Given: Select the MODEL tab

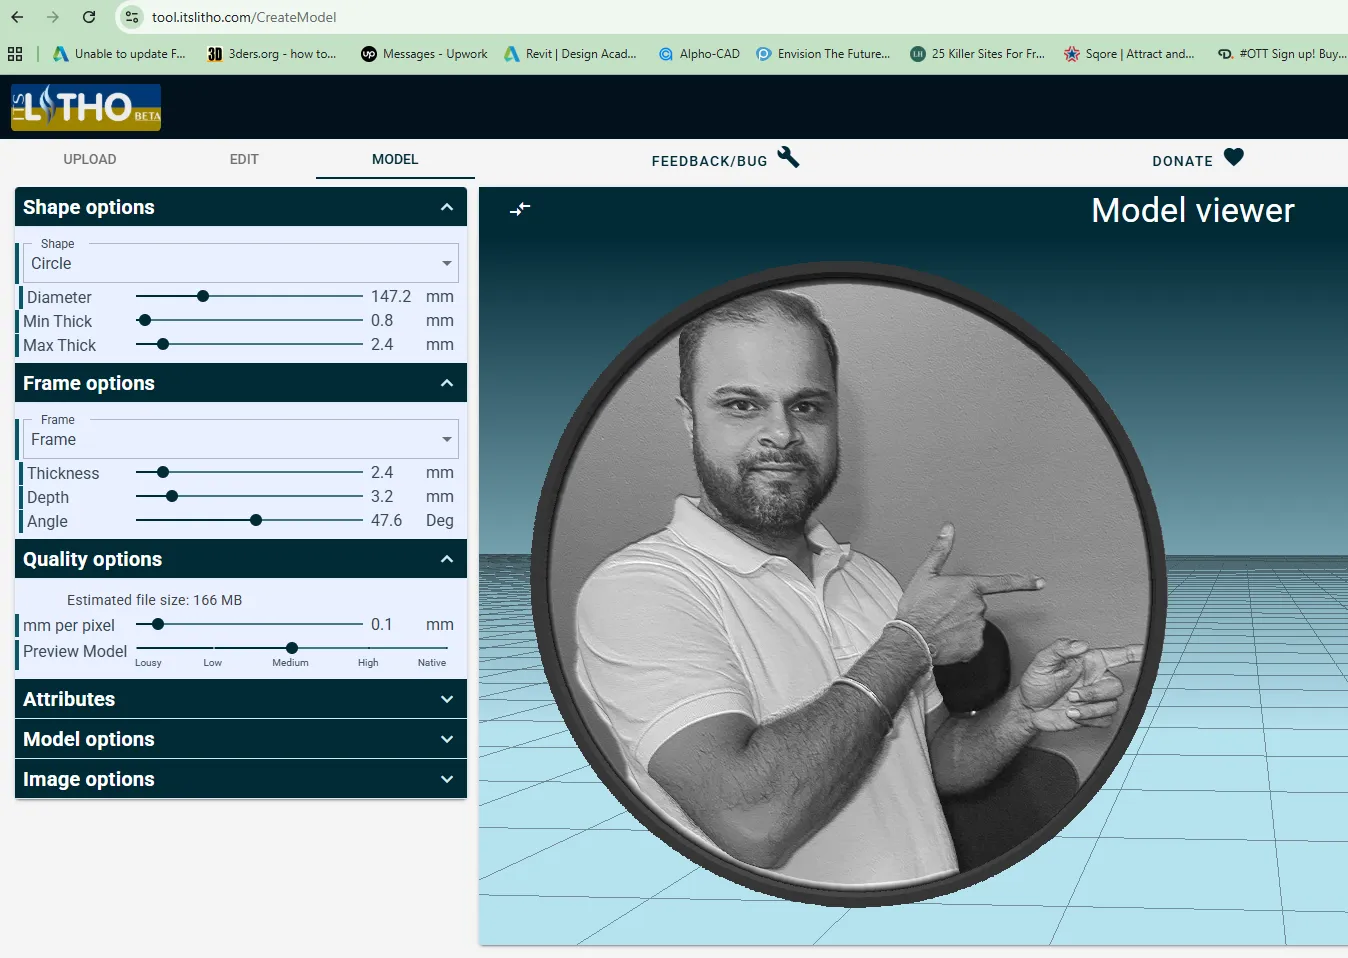Looking at the screenshot, I should point(395,159).
